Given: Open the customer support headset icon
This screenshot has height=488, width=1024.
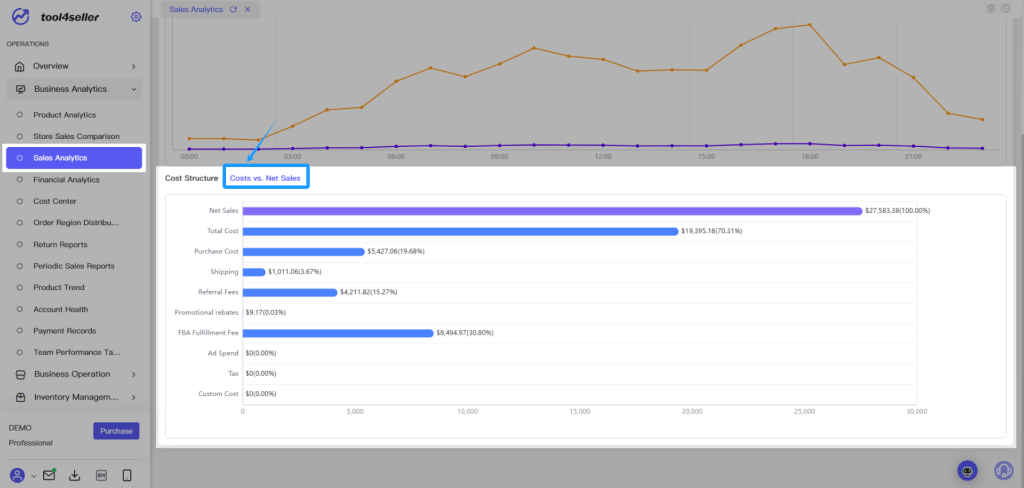Looking at the screenshot, I should pos(1003,470).
